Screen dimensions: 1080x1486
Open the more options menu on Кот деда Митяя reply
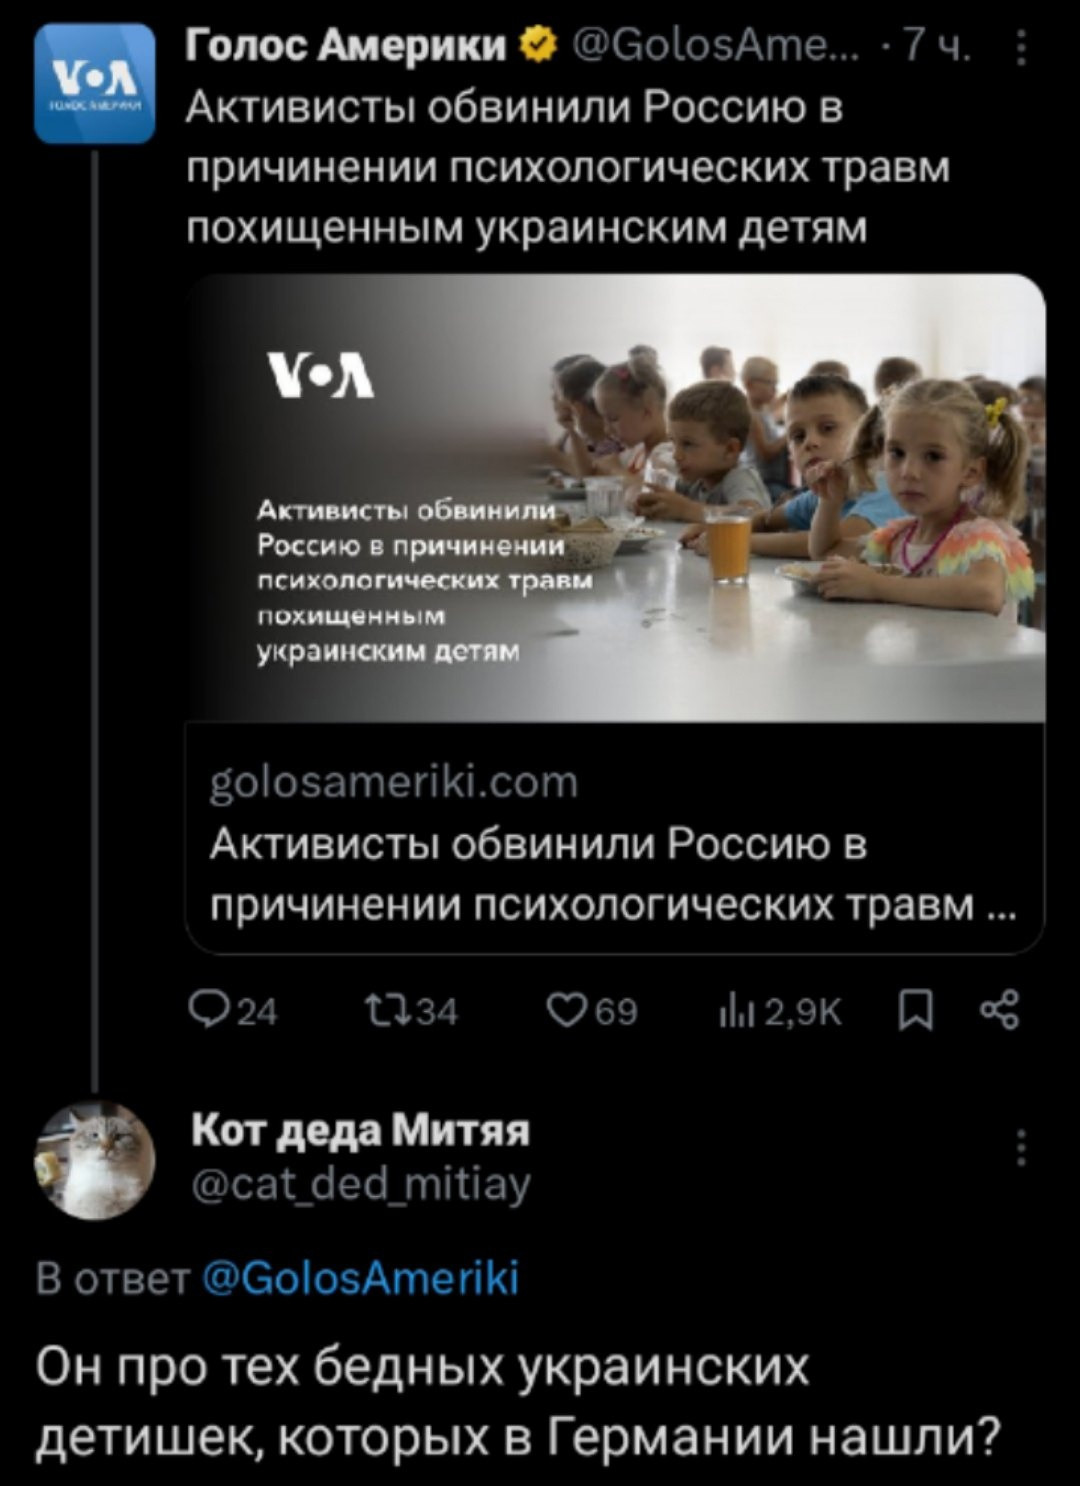(1020, 1149)
